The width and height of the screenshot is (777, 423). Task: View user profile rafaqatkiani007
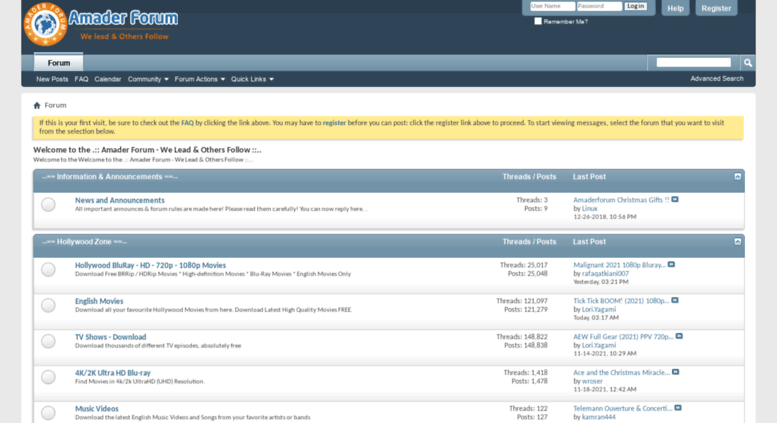coord(605,273)
